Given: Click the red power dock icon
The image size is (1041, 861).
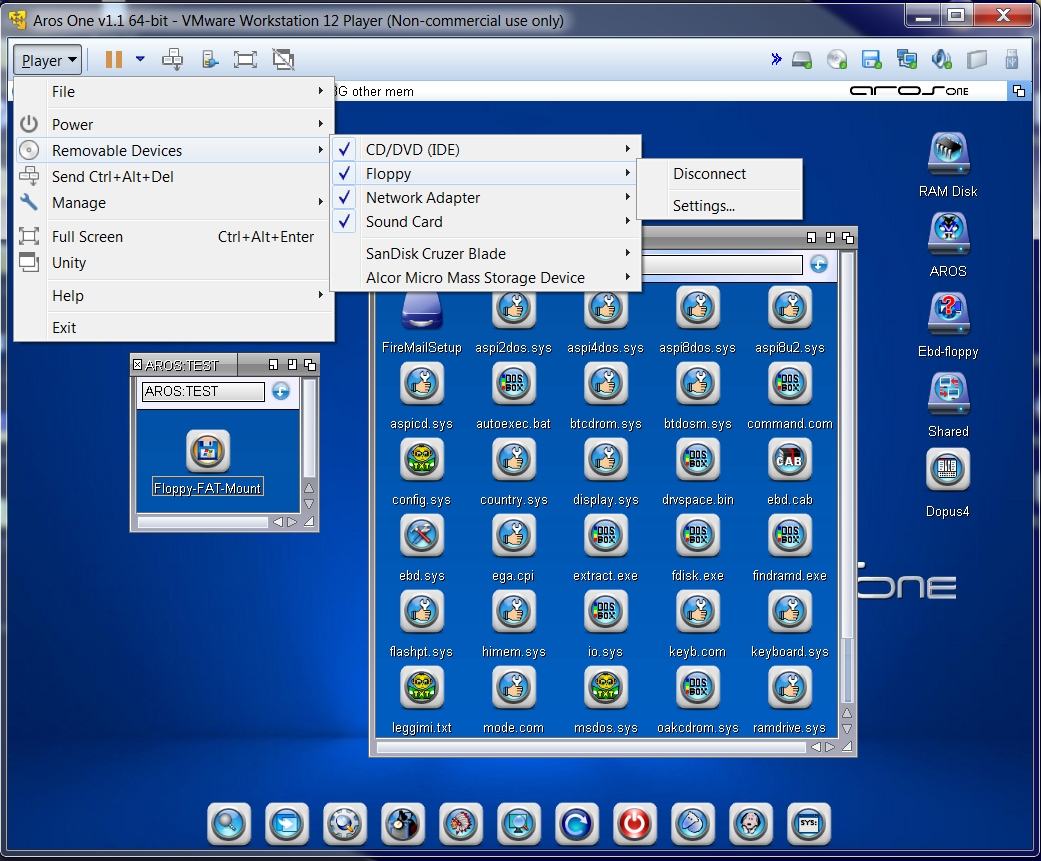Looking at the screenshot, I should [x=634, y=824].
